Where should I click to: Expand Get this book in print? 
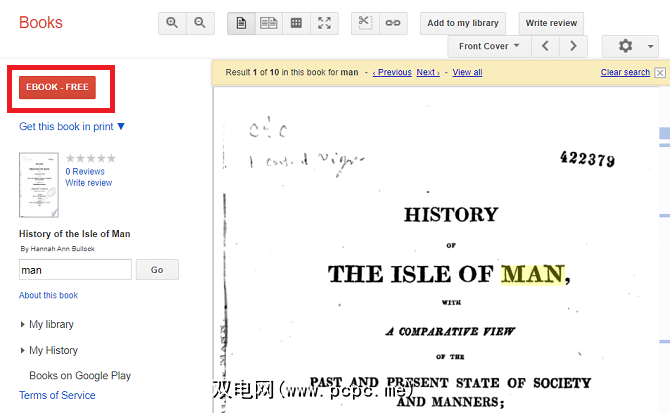pyautogui.click(x=72, y=126)
